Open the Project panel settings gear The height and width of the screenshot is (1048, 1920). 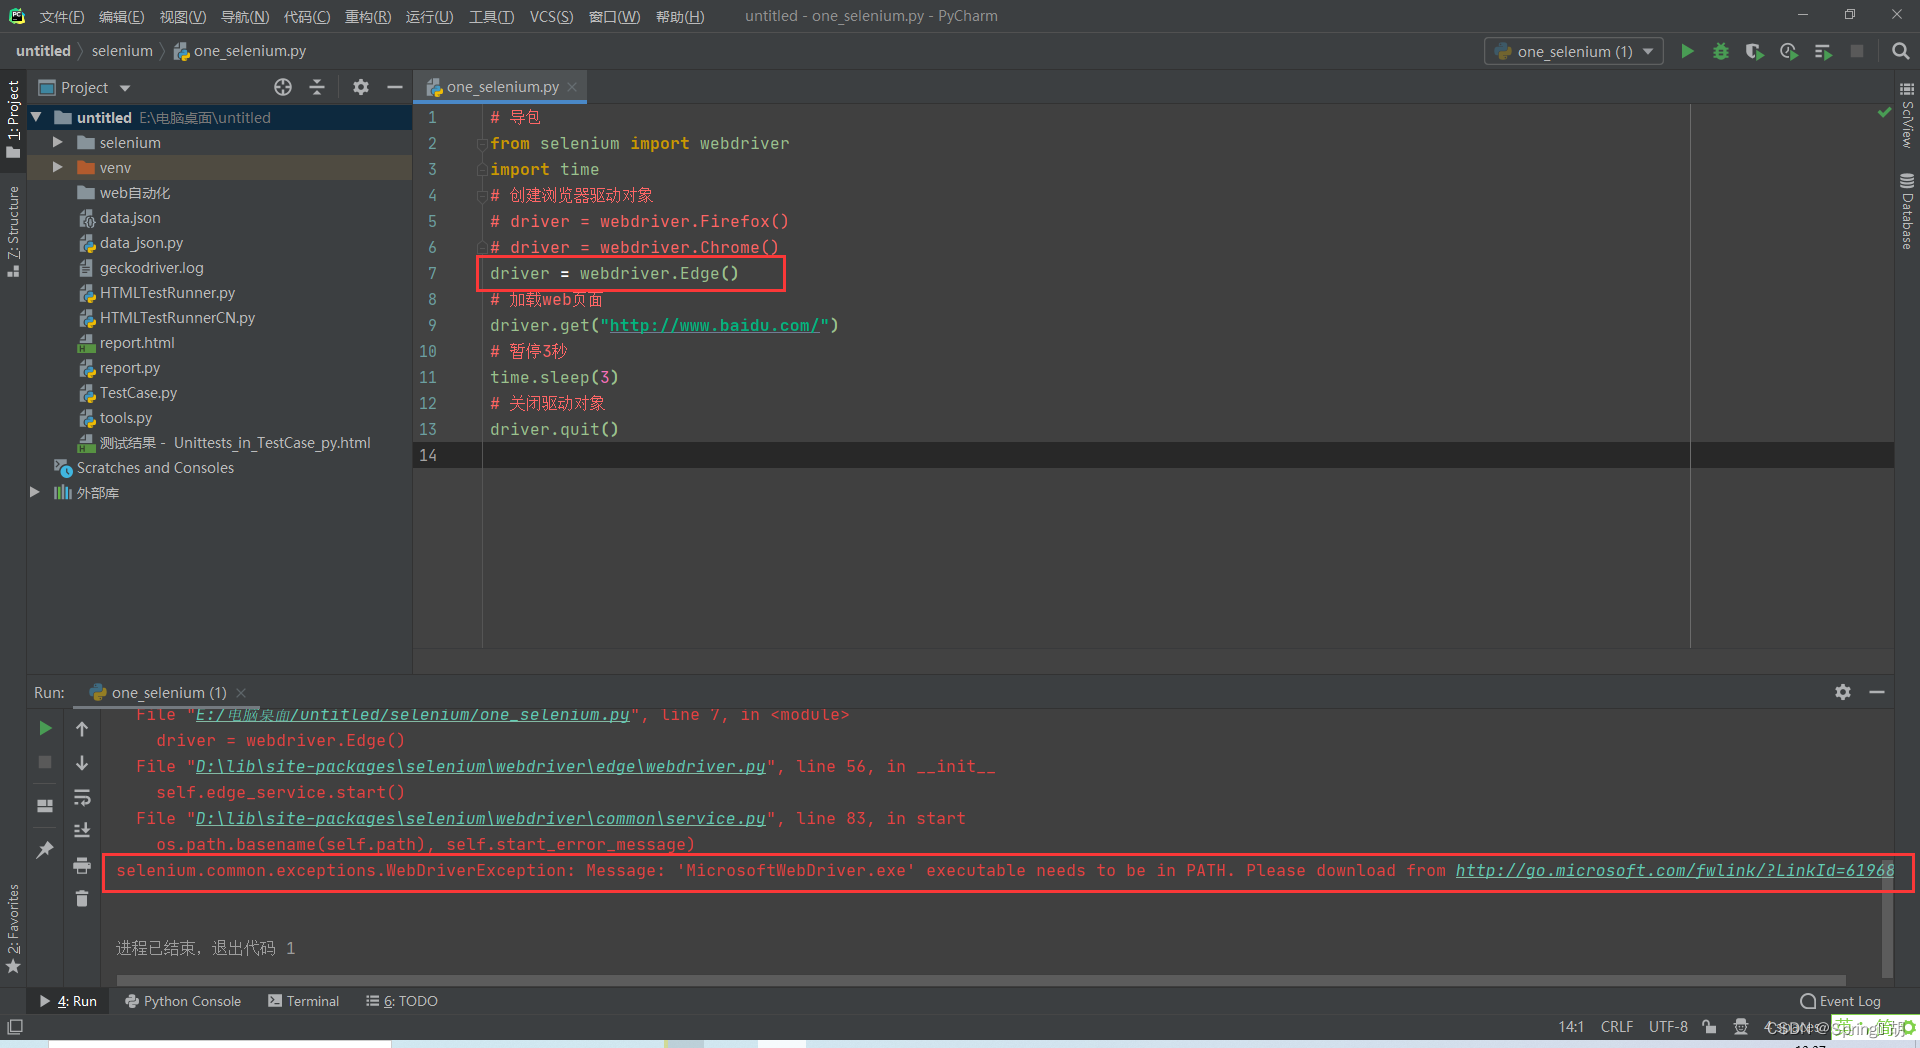click(361, 87)
